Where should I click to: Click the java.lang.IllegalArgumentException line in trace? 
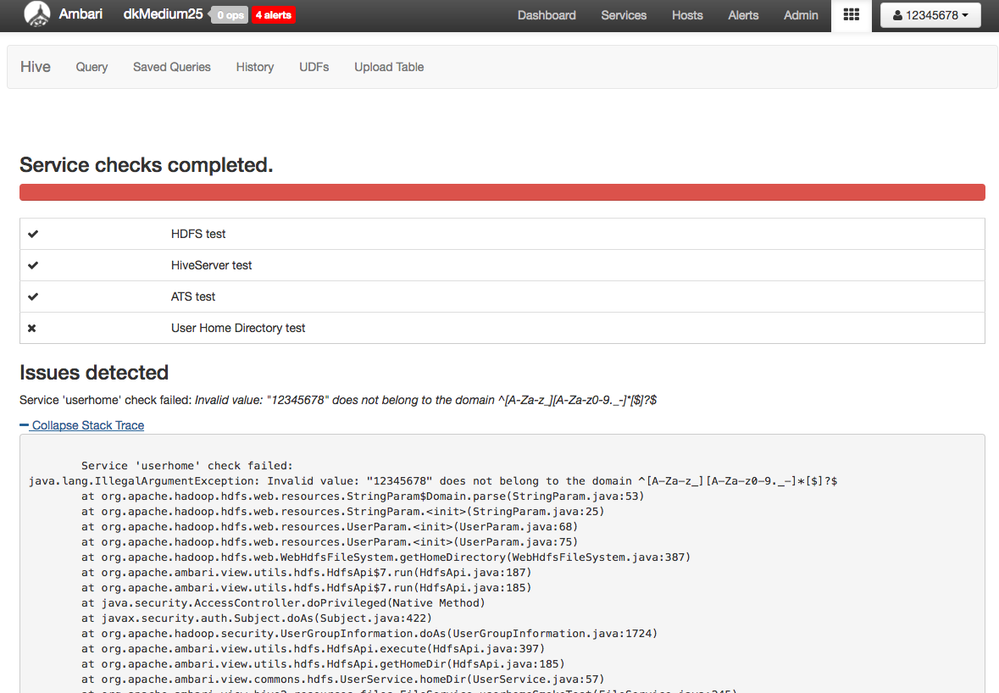433,481
